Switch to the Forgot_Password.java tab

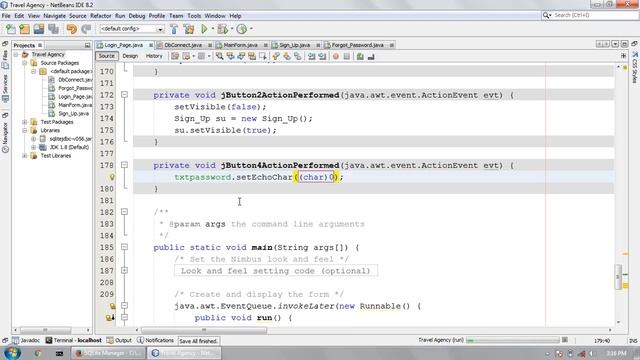[x=358, y=45]
